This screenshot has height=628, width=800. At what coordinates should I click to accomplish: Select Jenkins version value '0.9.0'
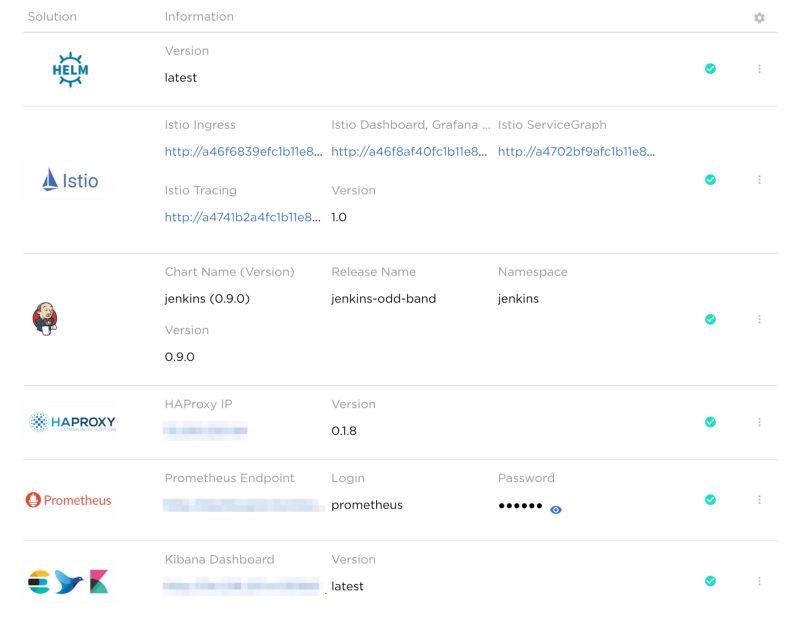[180, 357]
